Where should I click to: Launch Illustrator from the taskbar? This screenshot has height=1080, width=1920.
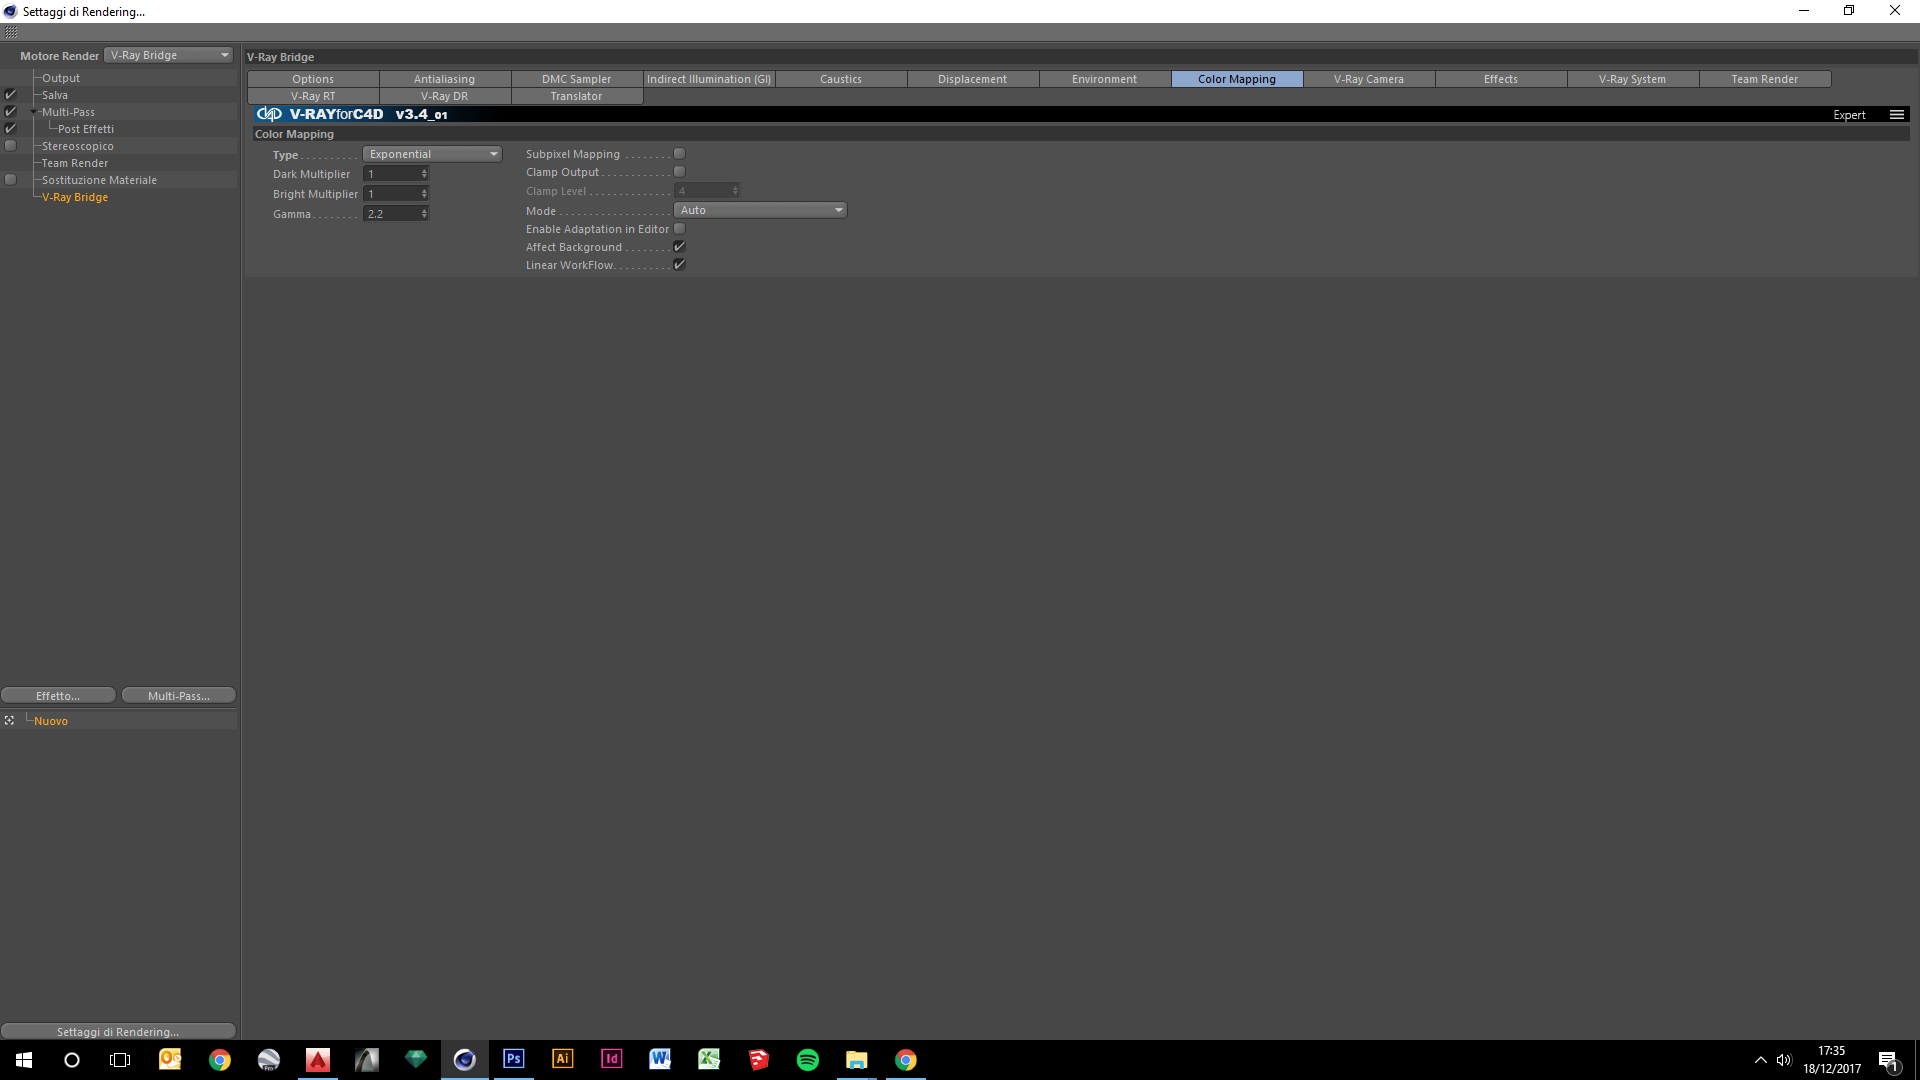[562, 1059]
